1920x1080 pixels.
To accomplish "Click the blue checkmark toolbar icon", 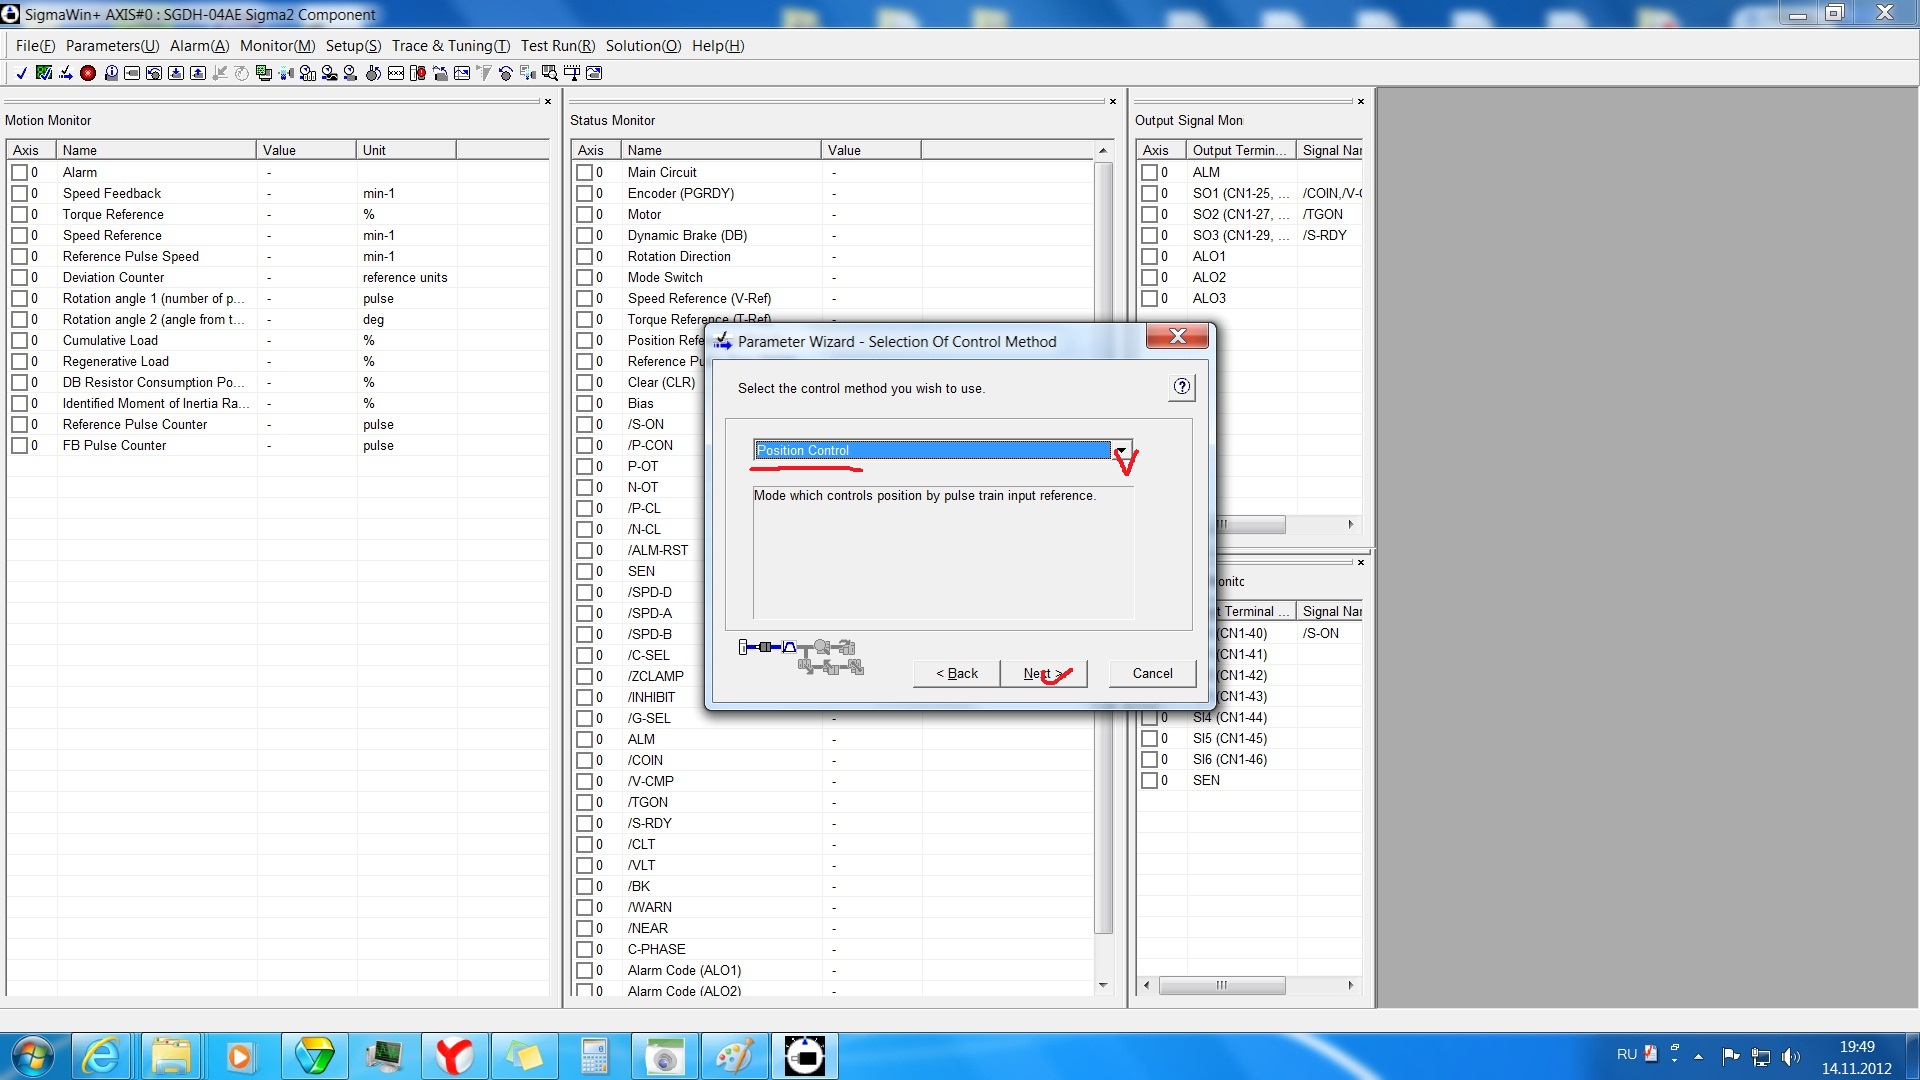I will tap(21, 73).
